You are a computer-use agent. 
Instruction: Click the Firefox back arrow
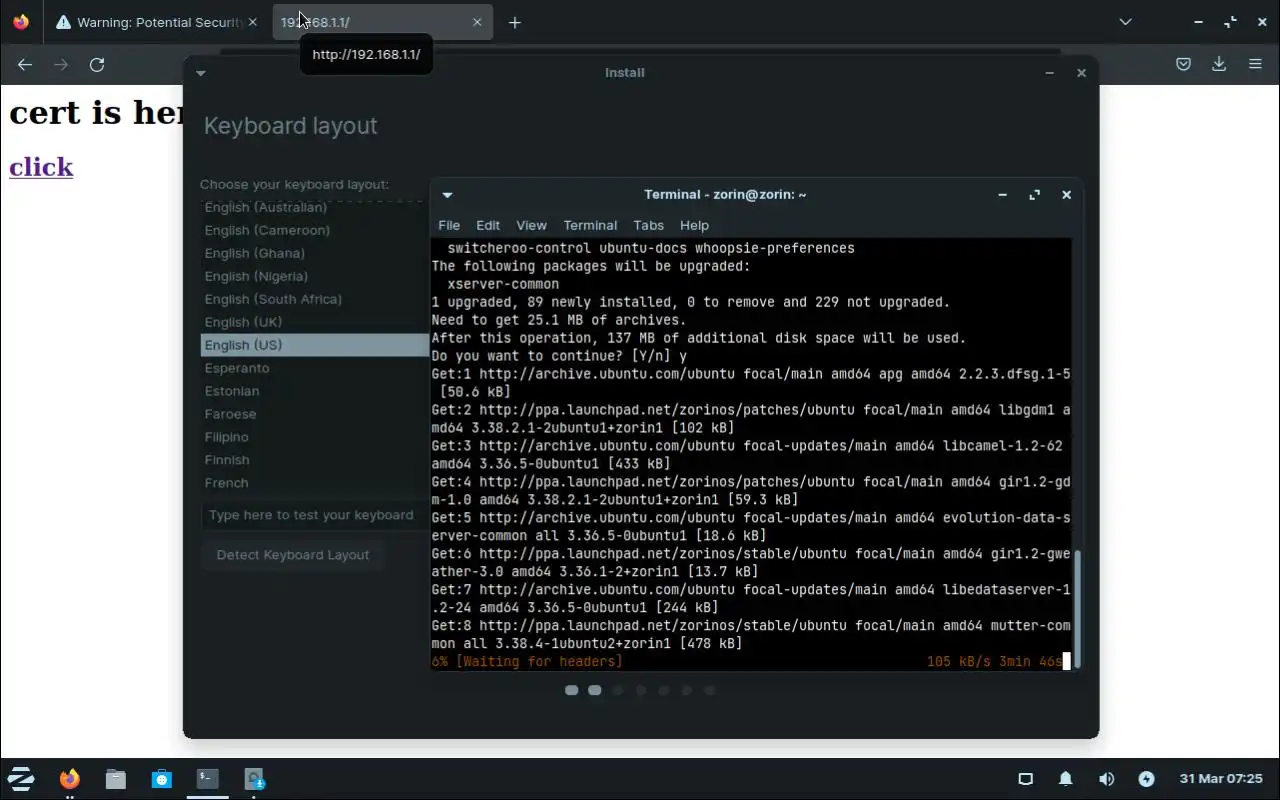[x=25, y=64]
